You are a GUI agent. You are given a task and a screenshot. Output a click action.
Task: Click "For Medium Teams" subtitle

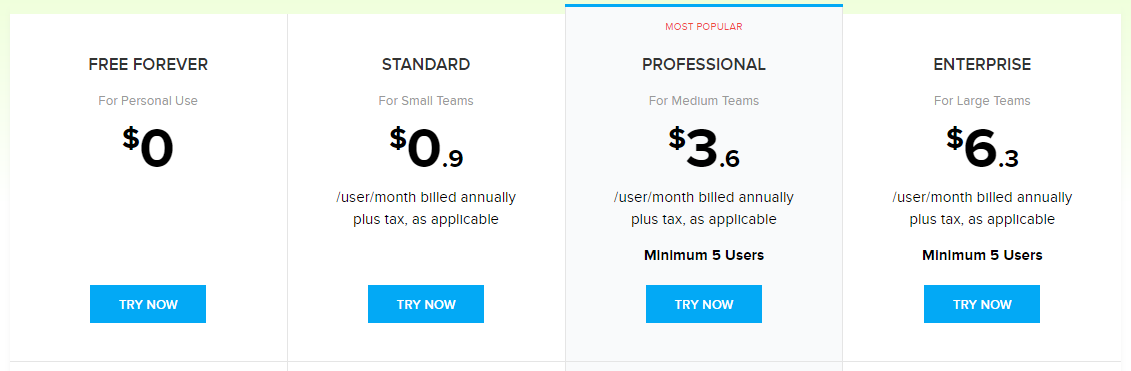coord(704,100)
